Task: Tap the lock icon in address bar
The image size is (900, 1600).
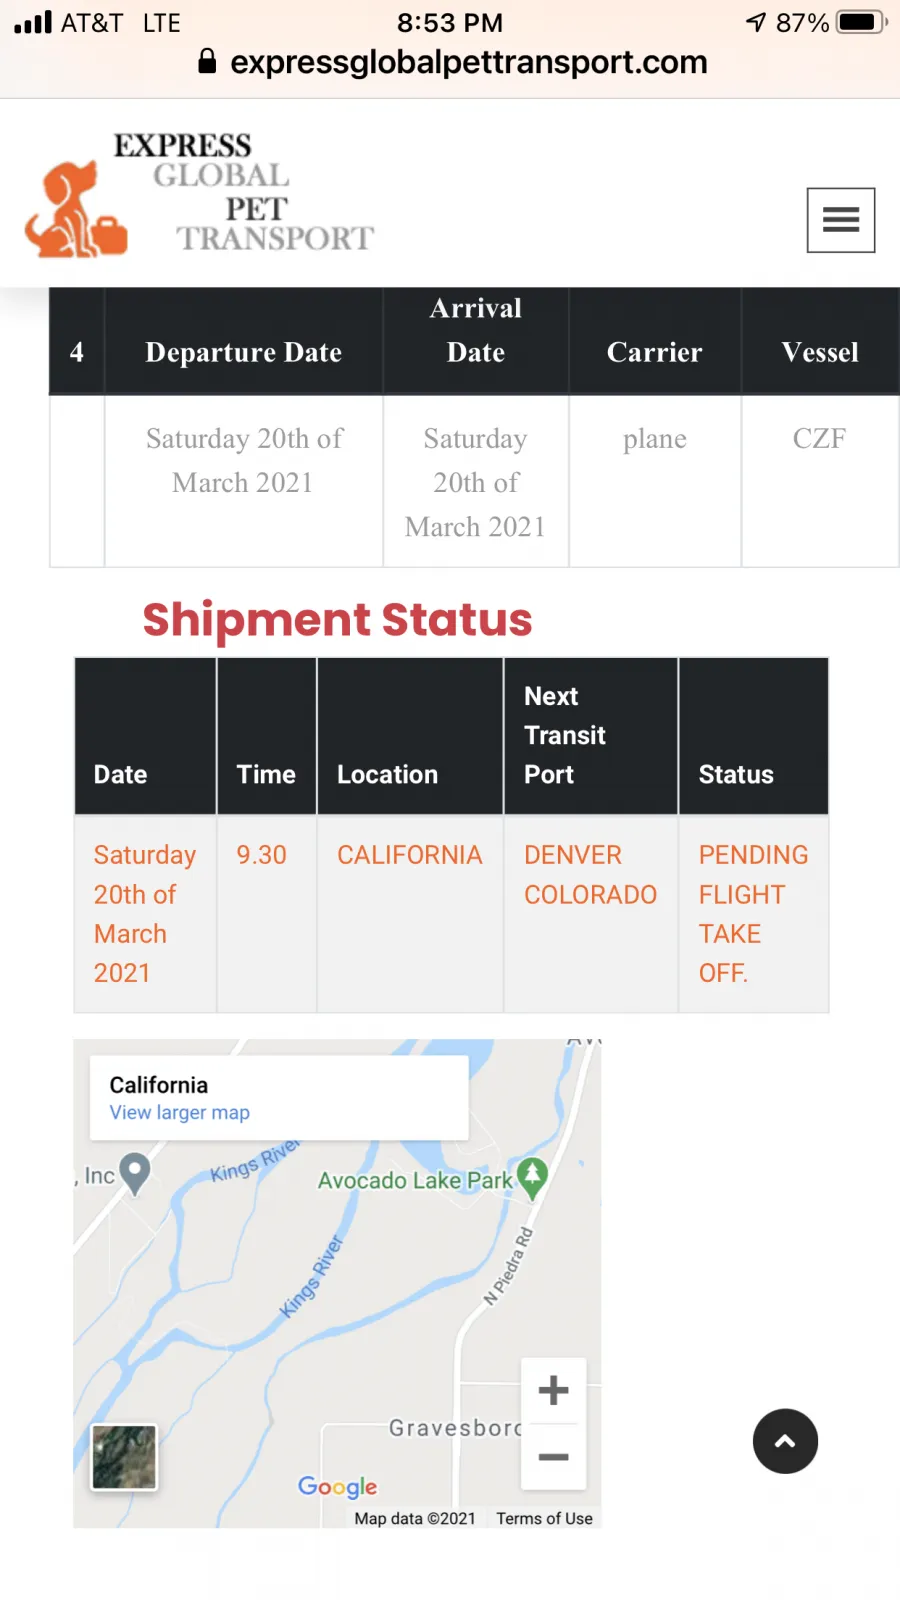Action: (207, 61)
